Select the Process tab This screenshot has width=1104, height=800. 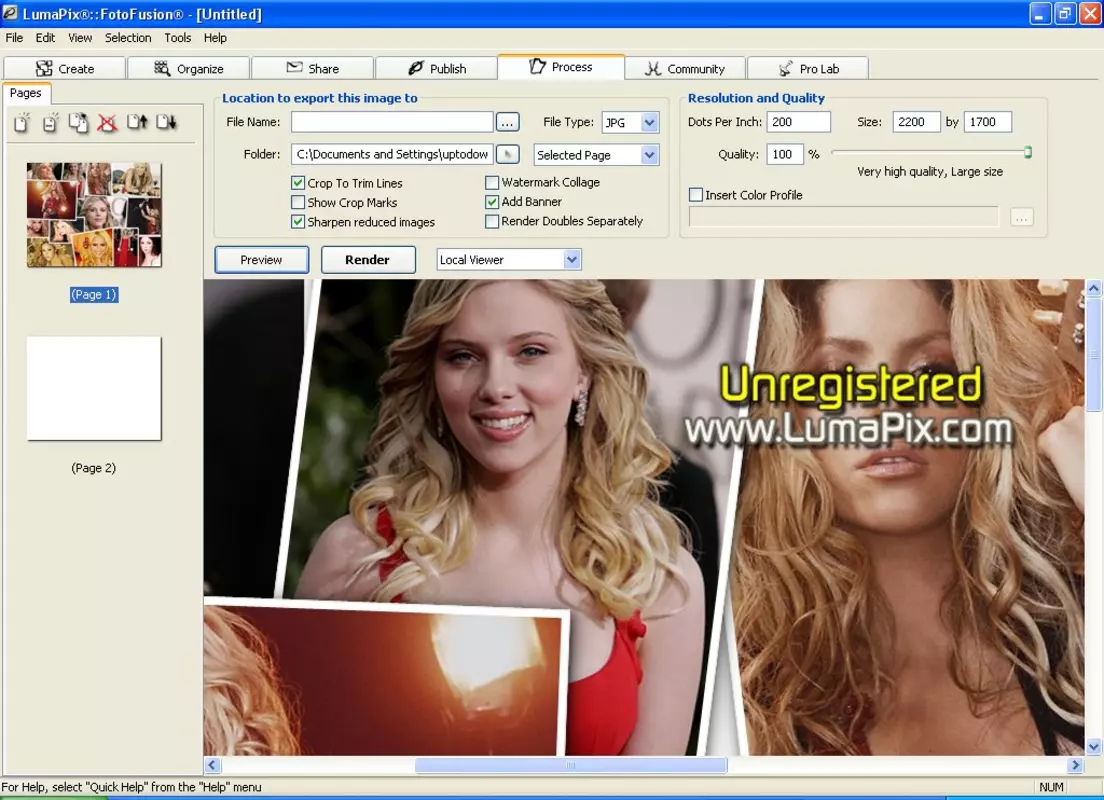(561, 67)
